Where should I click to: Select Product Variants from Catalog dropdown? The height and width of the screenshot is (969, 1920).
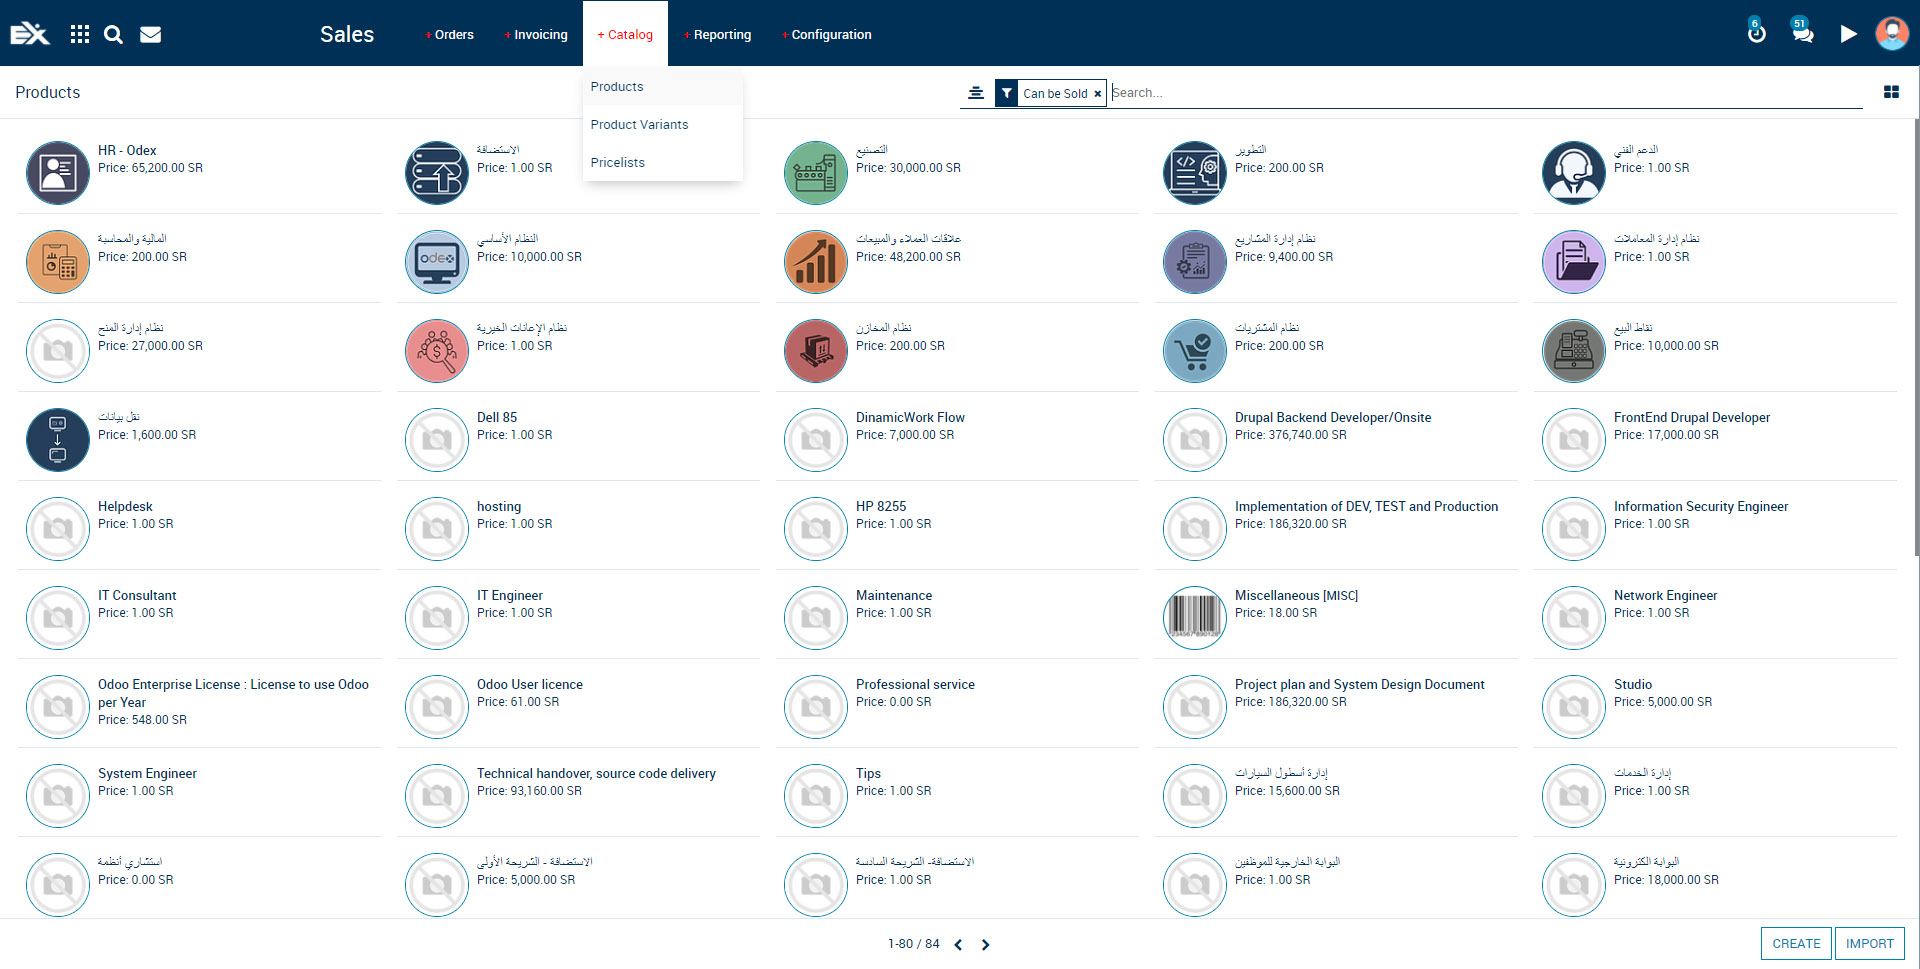pyautogui.click(x=662, y=125)
